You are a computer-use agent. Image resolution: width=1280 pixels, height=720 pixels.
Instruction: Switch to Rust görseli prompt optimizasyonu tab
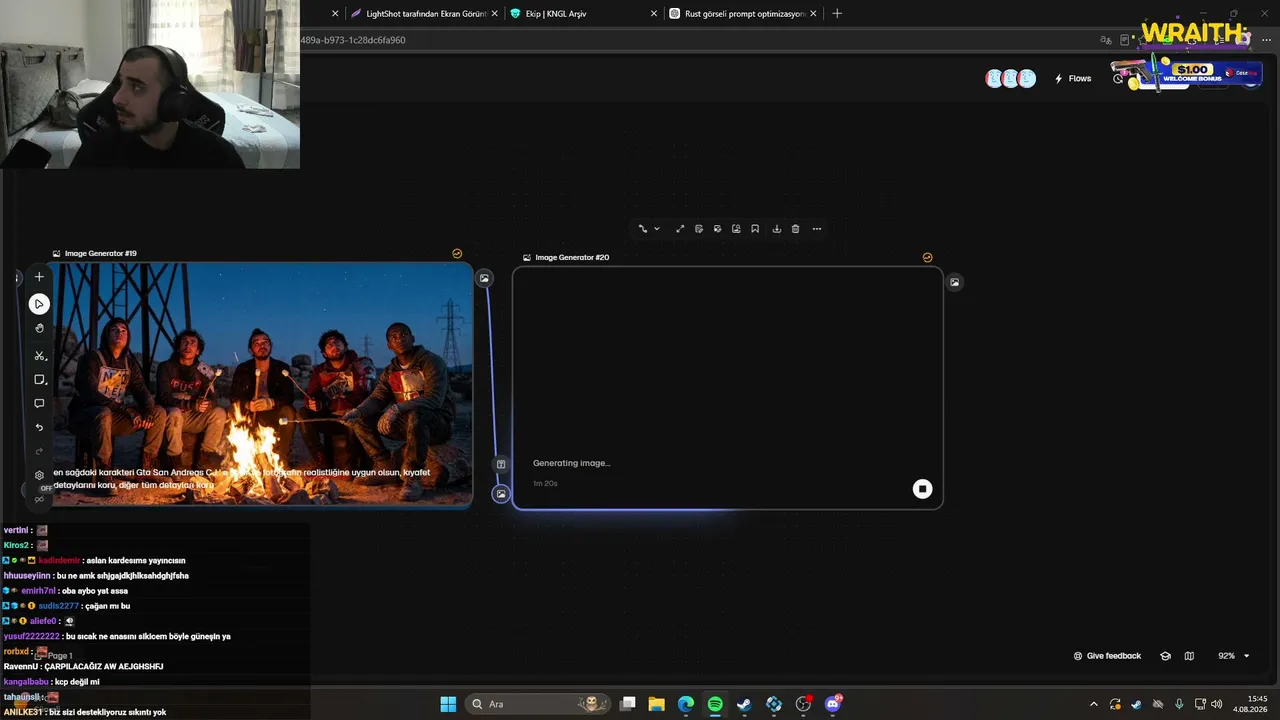coord(741,14)
